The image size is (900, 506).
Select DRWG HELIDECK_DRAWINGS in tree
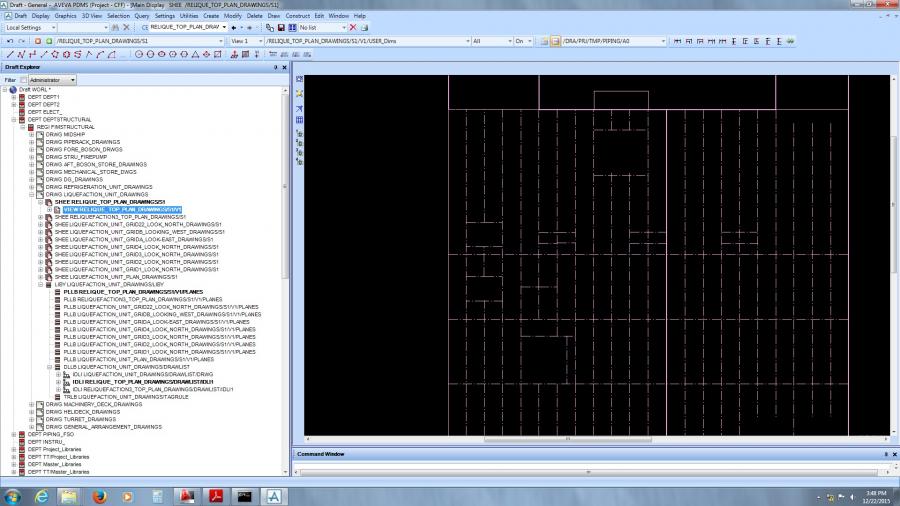(83, 412)
